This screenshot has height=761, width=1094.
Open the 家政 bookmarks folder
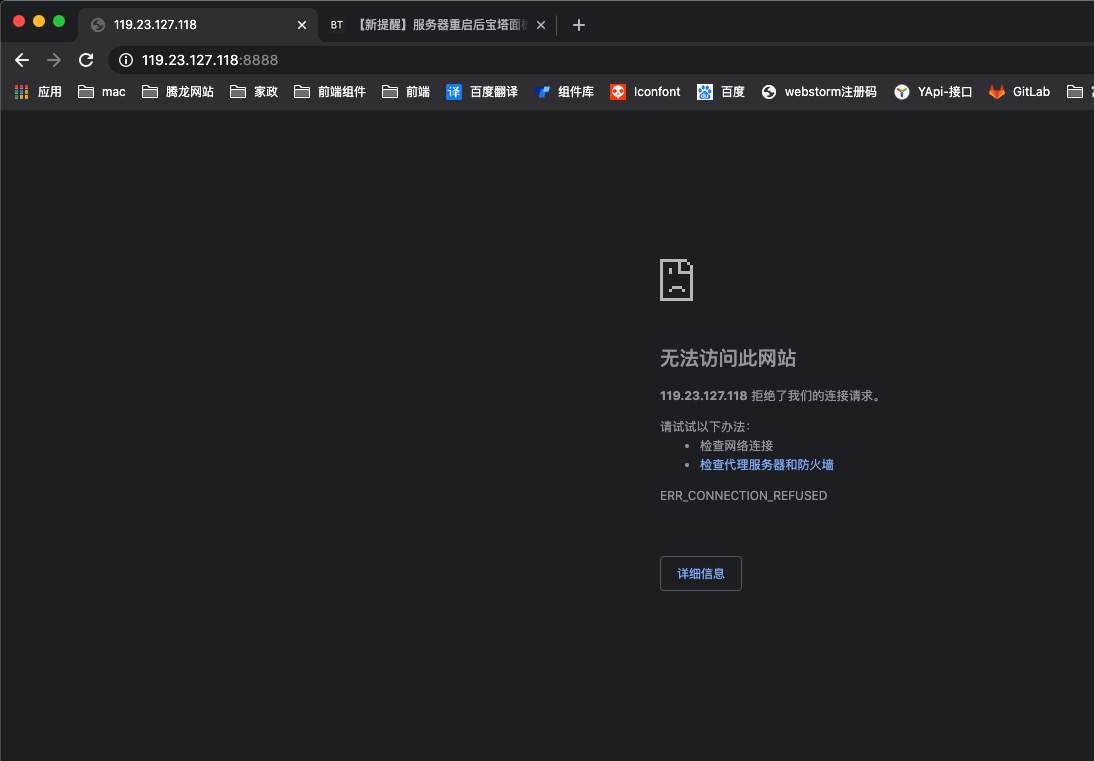[254, 92]
